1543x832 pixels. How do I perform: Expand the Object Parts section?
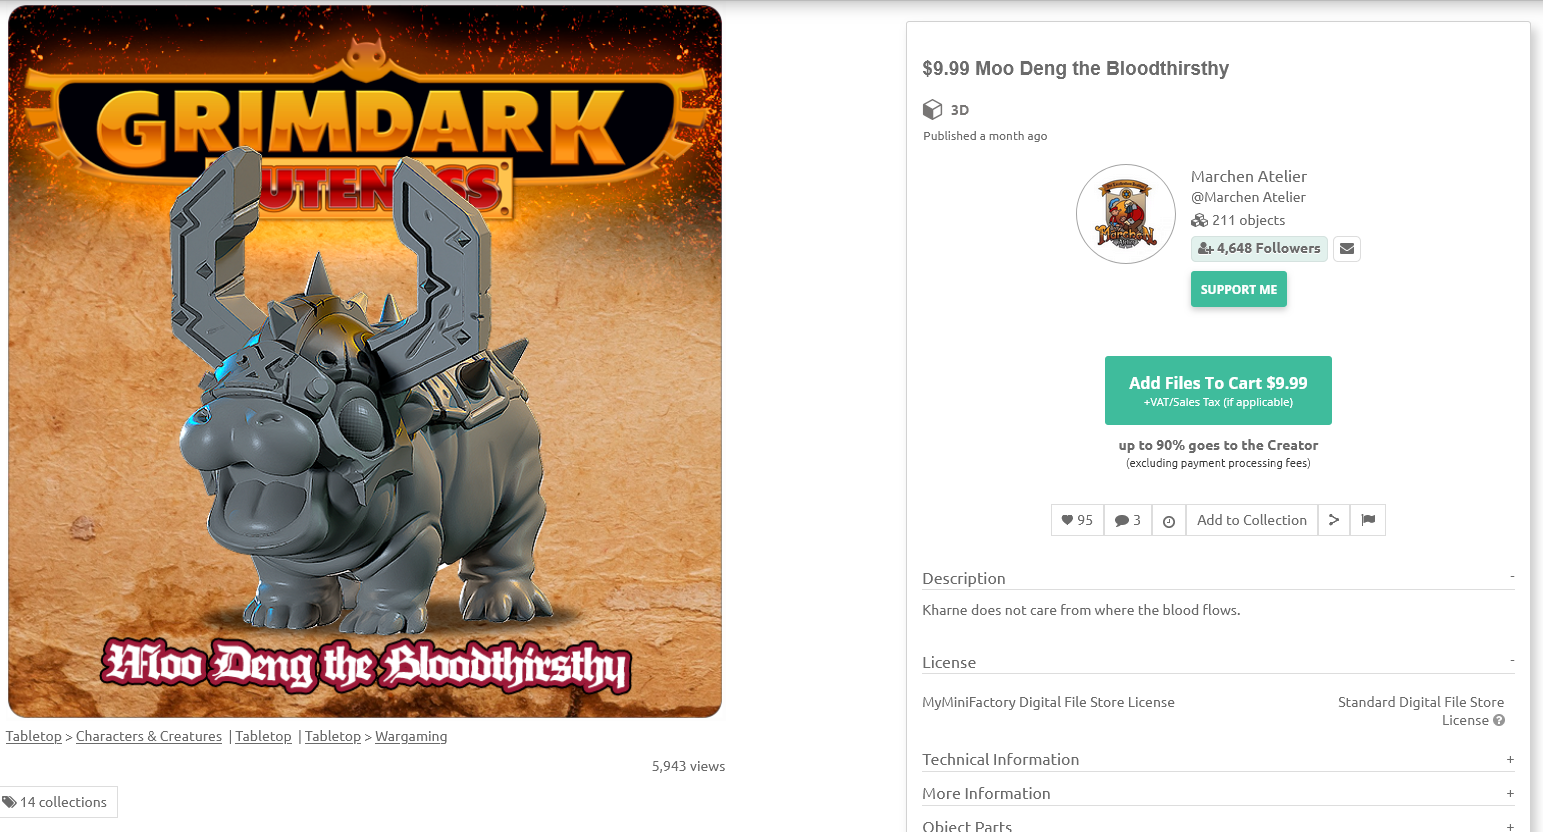(1510, 826)
